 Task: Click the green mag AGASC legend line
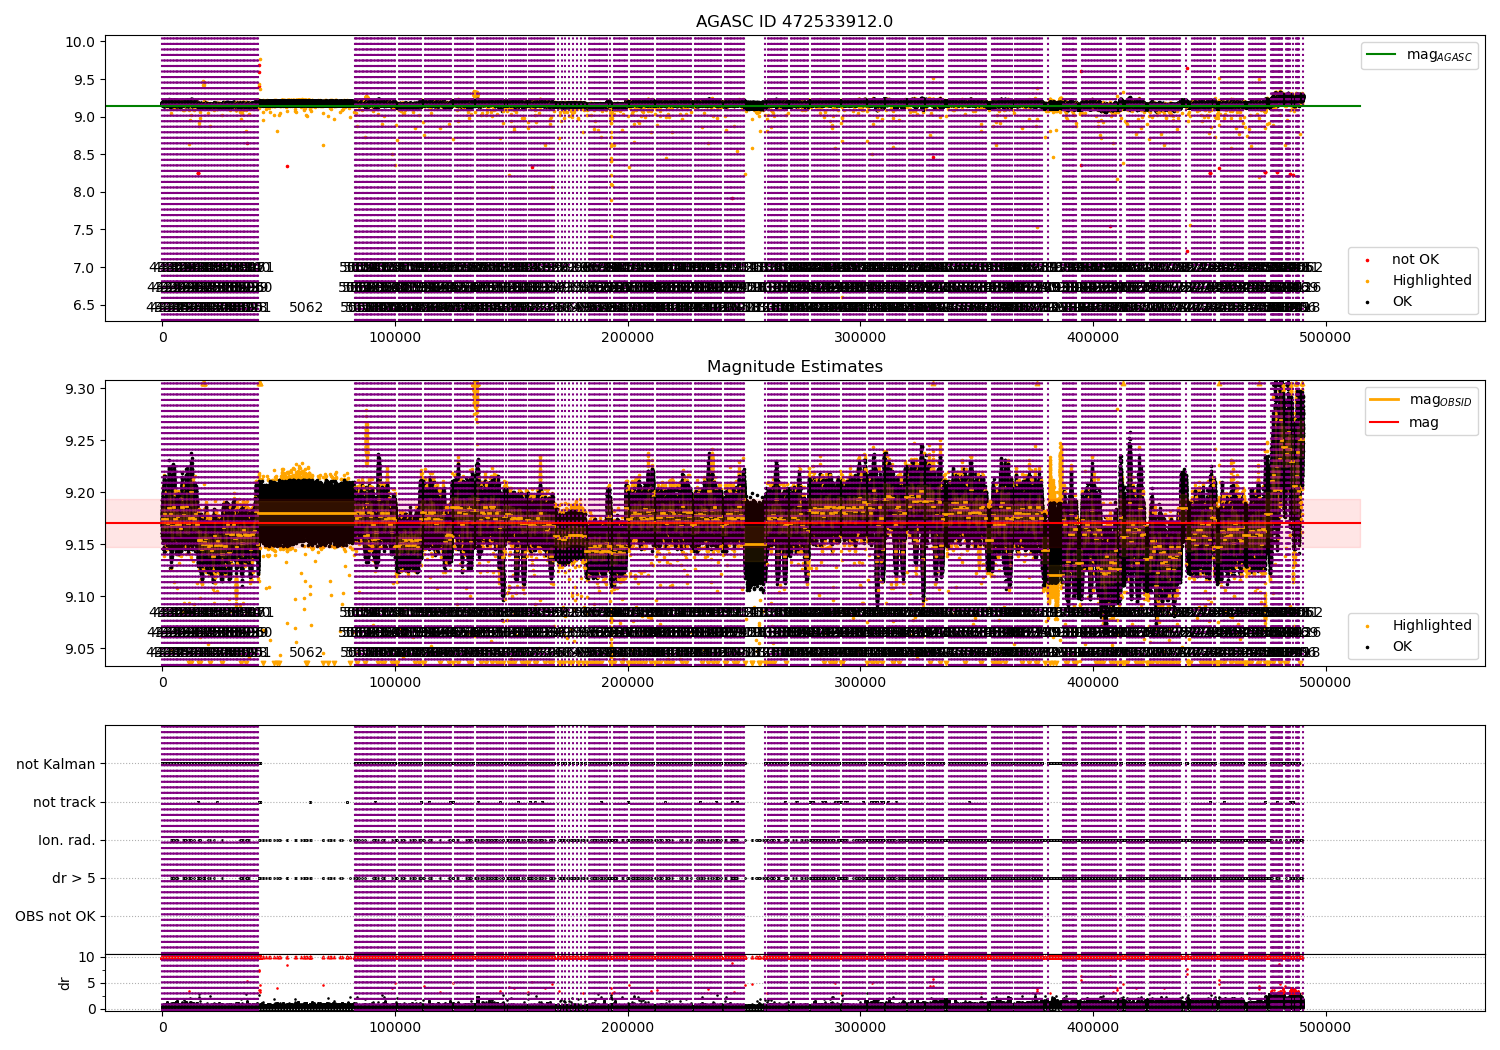(x=1382, y=55)
